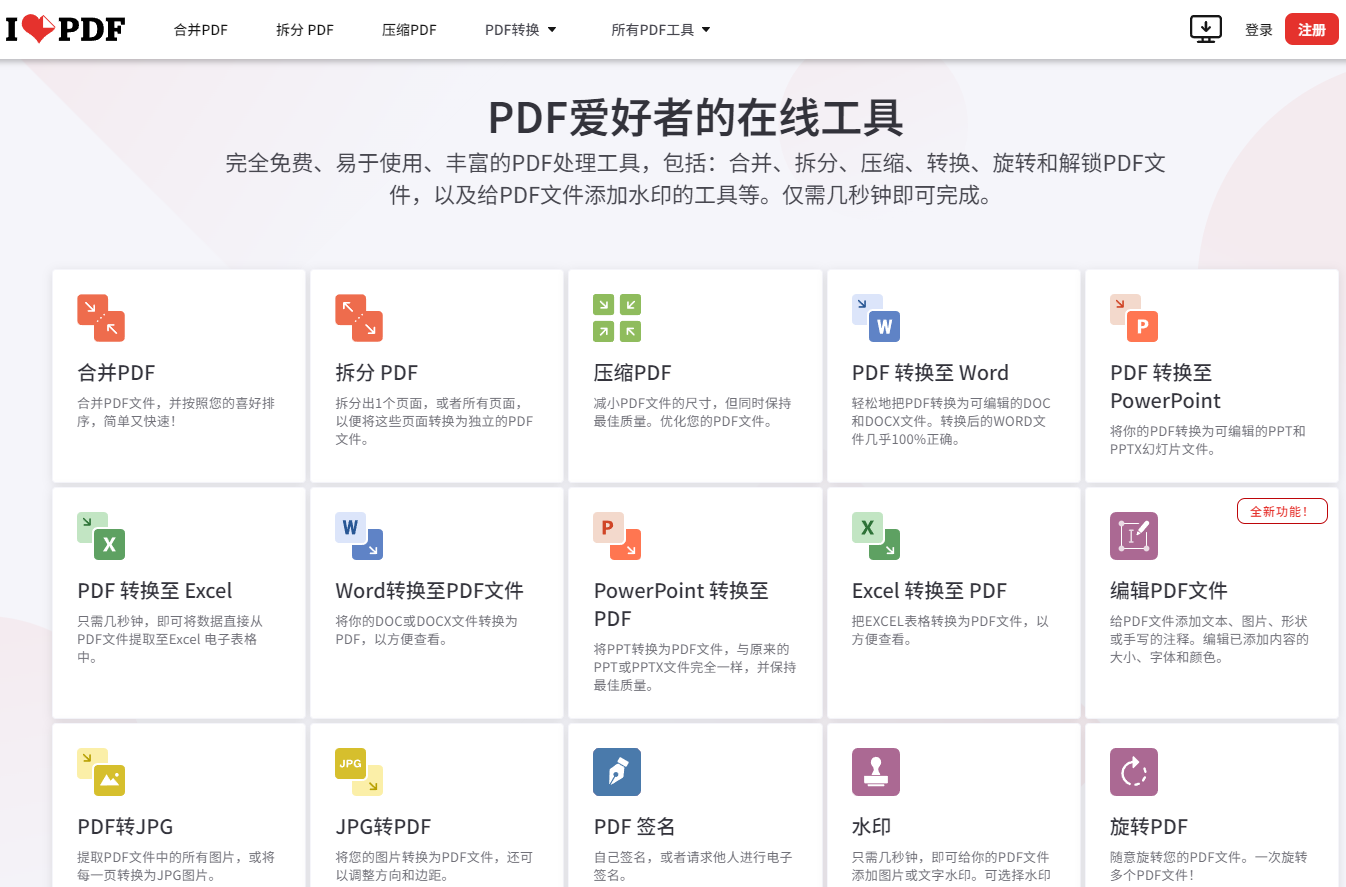1346x887 pixels.
Task: Open the PDF 签名 card title
Action: coord(634,827)
